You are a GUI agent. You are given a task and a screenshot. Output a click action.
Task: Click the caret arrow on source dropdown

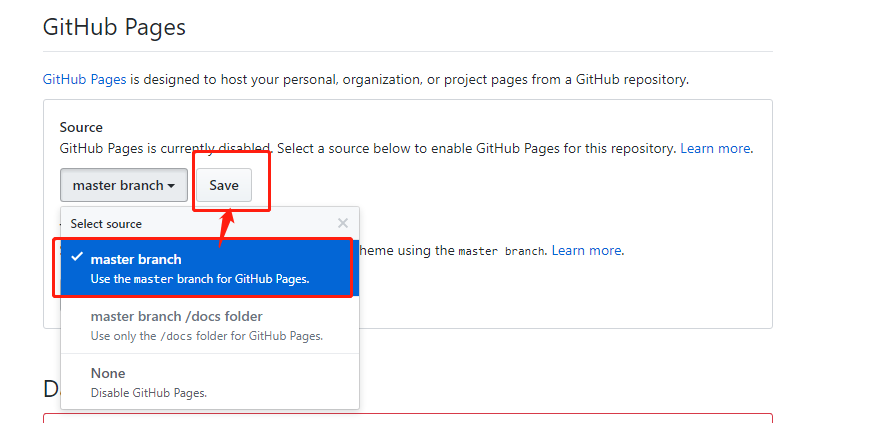tap(172, 186)
